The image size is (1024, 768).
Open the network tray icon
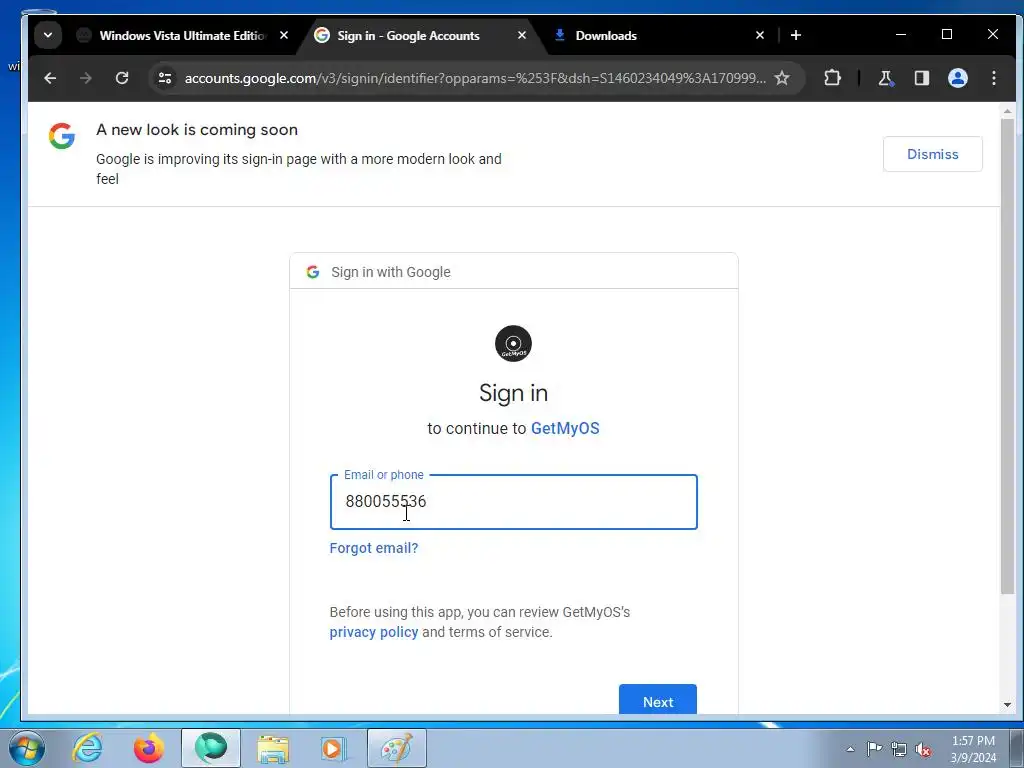[x=899, y=749]
